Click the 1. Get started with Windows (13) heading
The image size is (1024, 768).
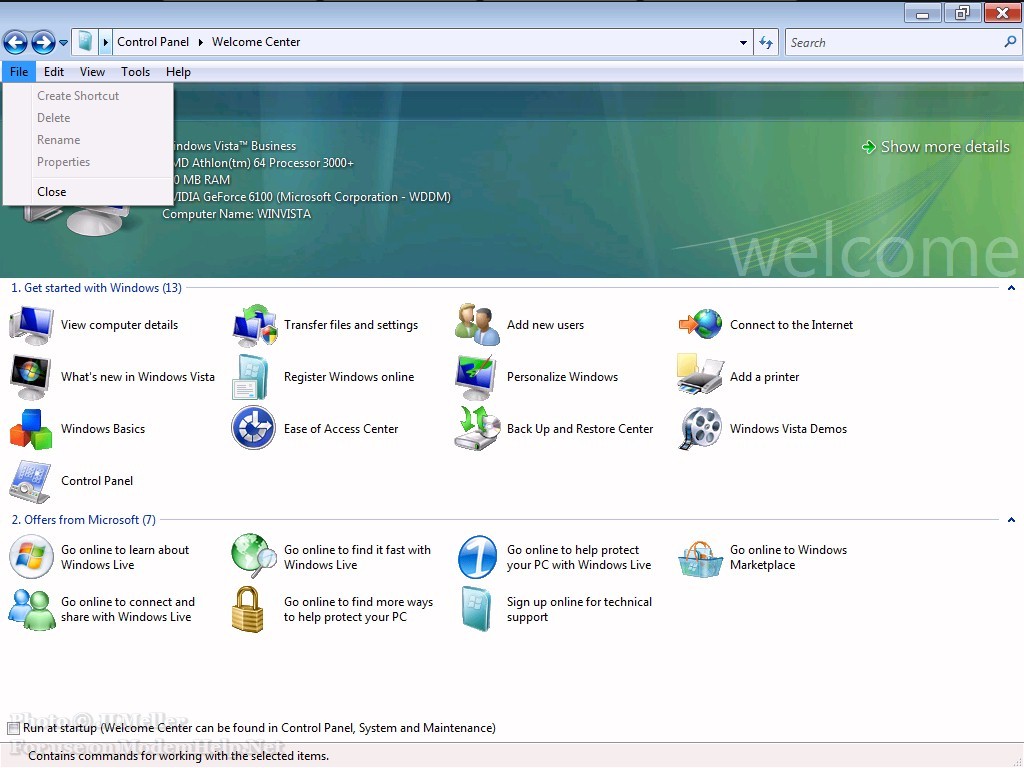(97, 288)
